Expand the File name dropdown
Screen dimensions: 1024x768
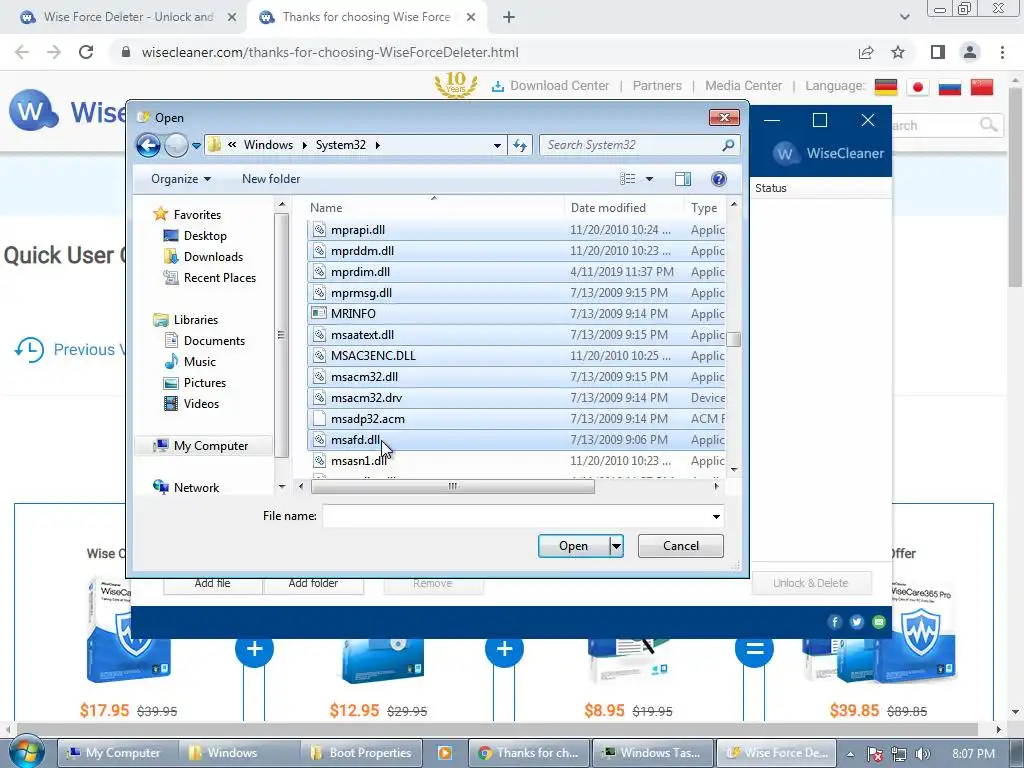[x=716, y=517]
